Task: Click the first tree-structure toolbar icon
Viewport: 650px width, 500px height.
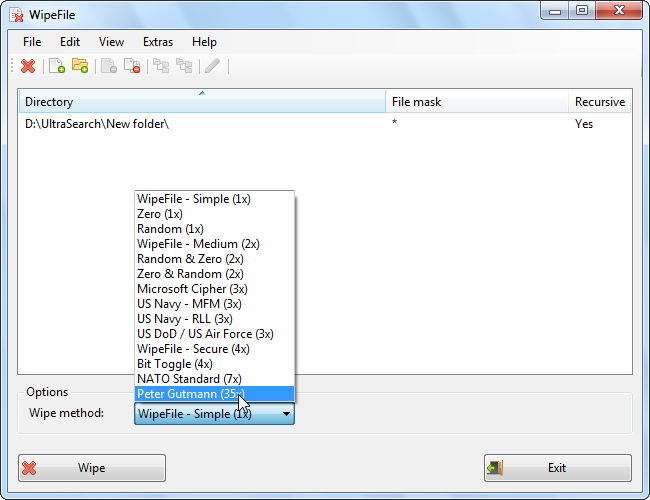Action: click(161, 66)
